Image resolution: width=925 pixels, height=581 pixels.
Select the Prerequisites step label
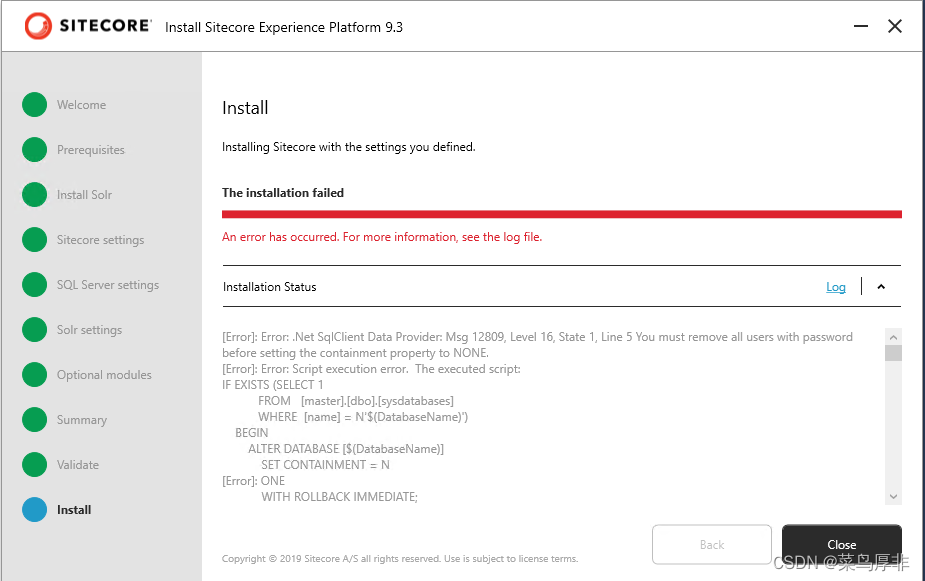click(x=91, y=150)
